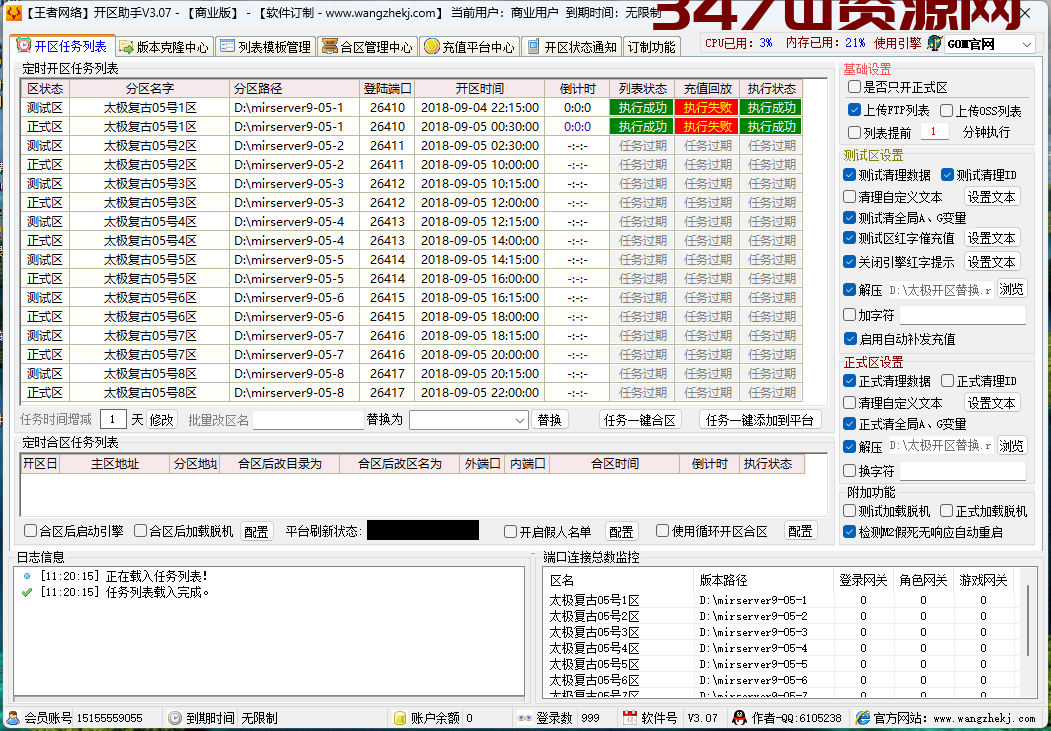Click 浏览 in the 正式区设置 section

tap(1011, 446)
